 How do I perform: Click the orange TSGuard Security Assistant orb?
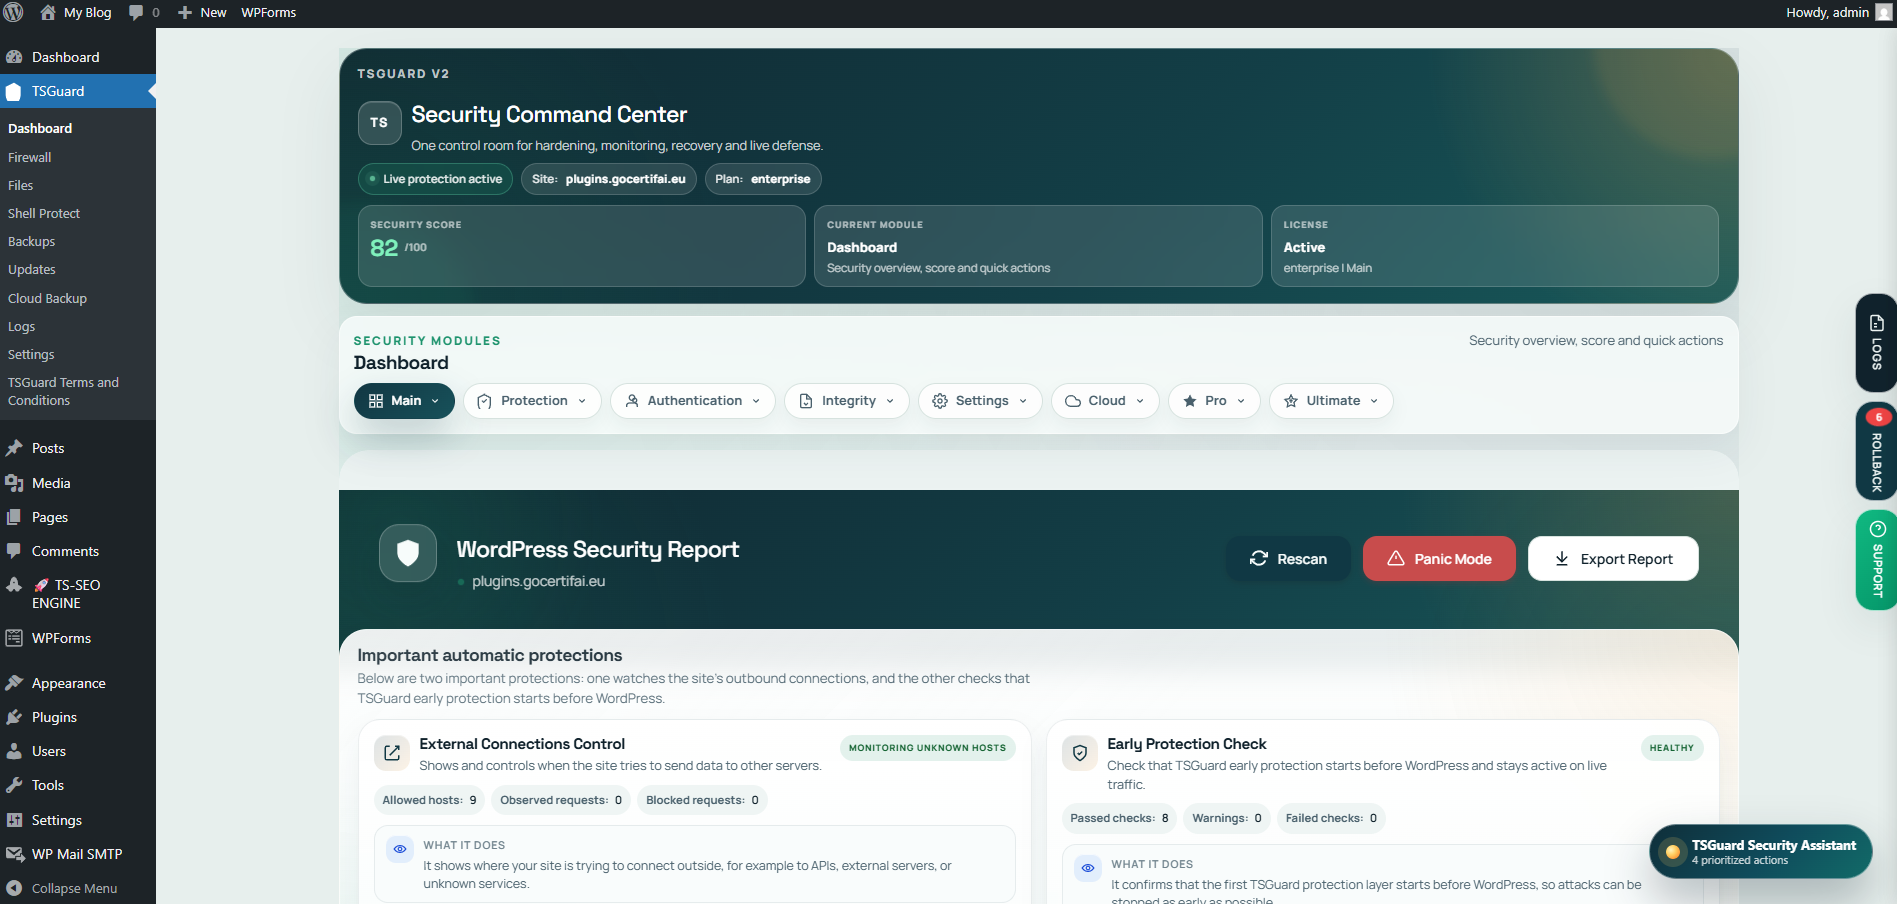pyautogui.click(x=1672, y=852)
